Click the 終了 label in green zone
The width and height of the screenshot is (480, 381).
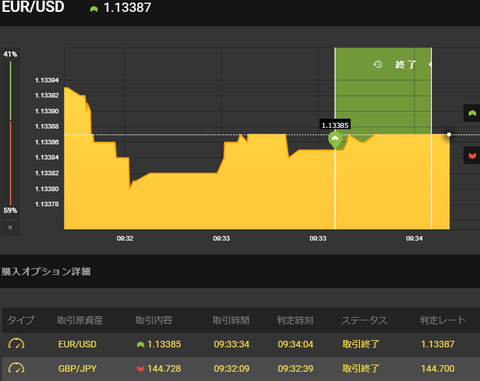[x=405, y=64]
